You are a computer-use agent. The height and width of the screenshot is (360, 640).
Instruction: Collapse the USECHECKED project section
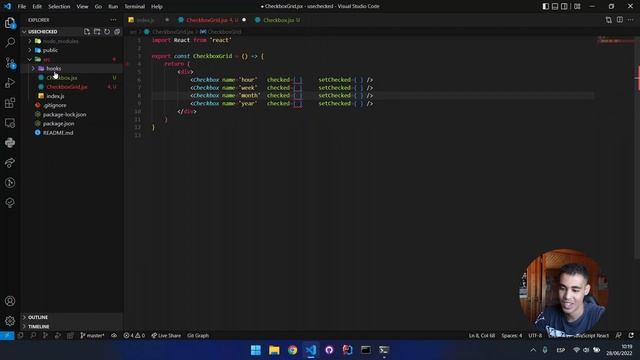[42, 31]
